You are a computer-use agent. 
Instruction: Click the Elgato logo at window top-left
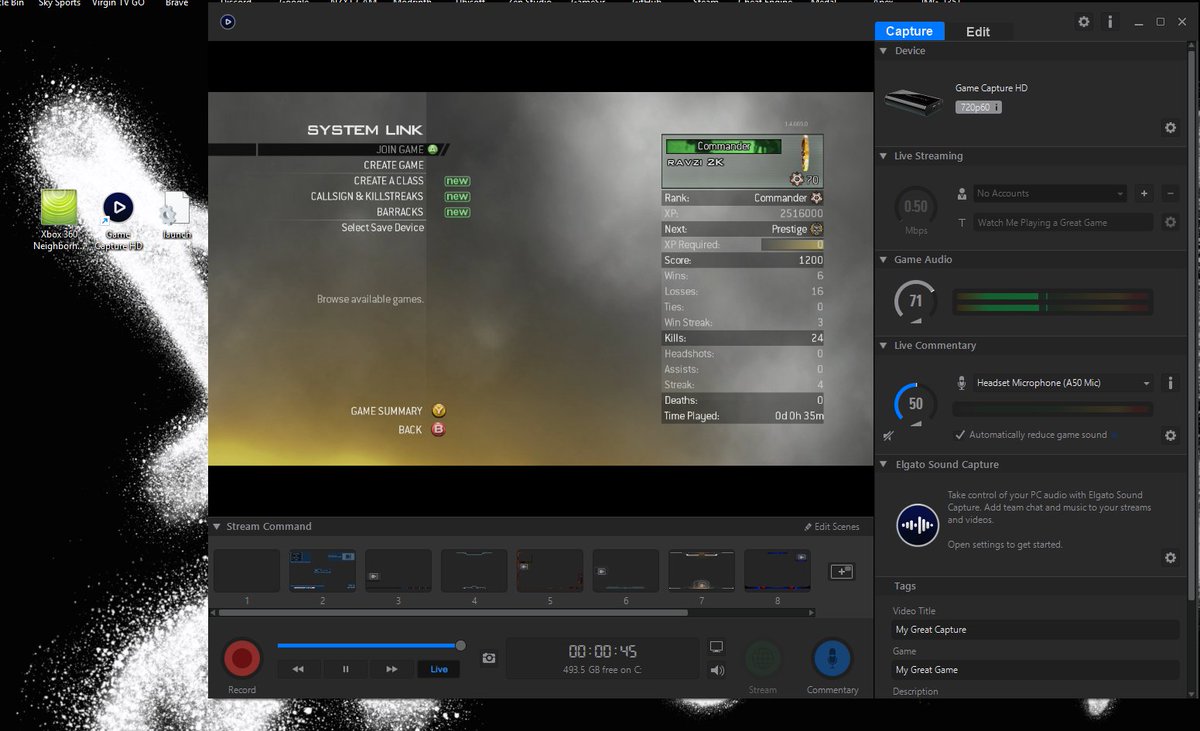pyautogui.click(x=227, y=21)
